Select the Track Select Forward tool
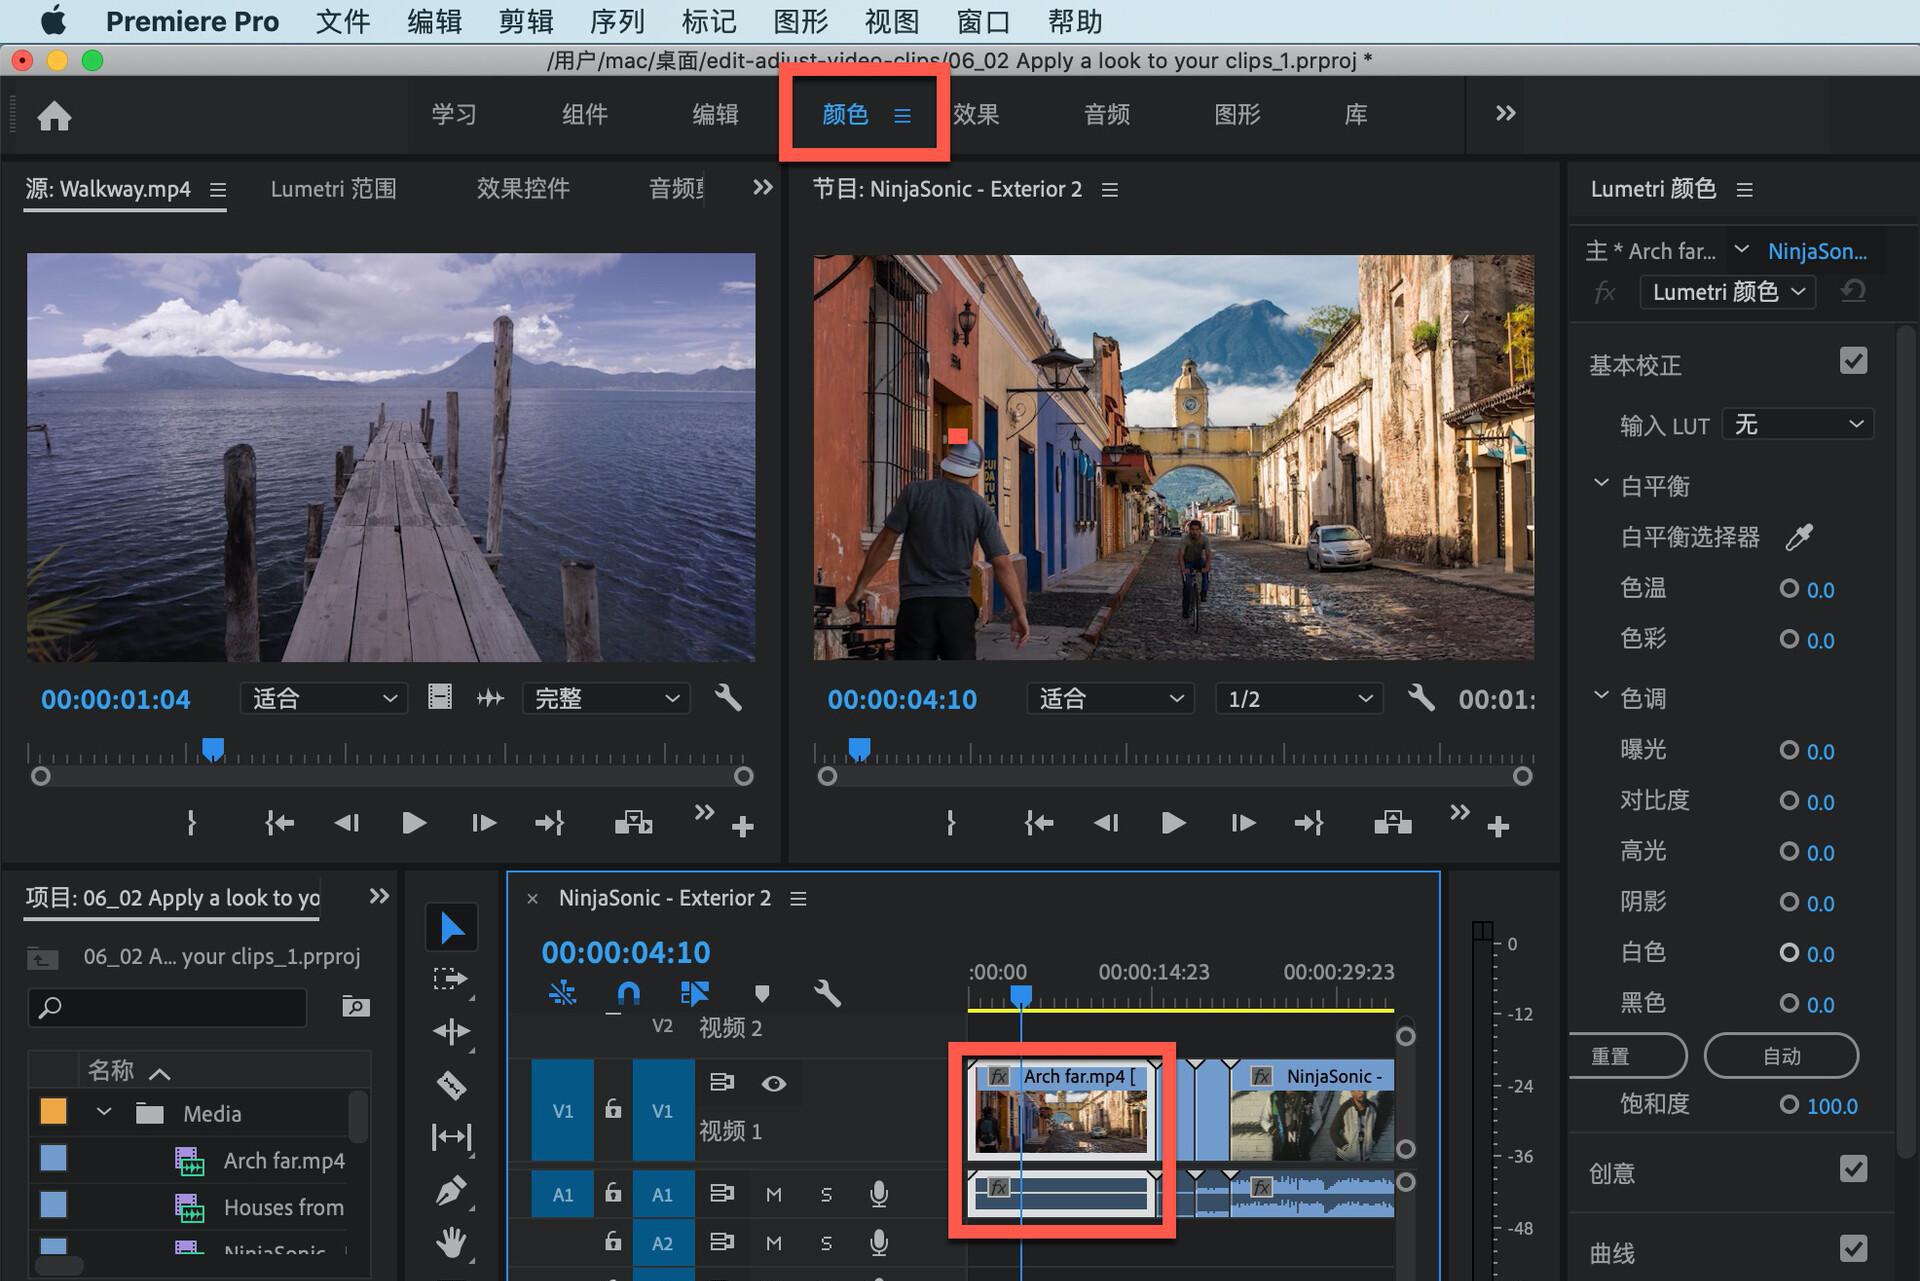 point(451,979)
